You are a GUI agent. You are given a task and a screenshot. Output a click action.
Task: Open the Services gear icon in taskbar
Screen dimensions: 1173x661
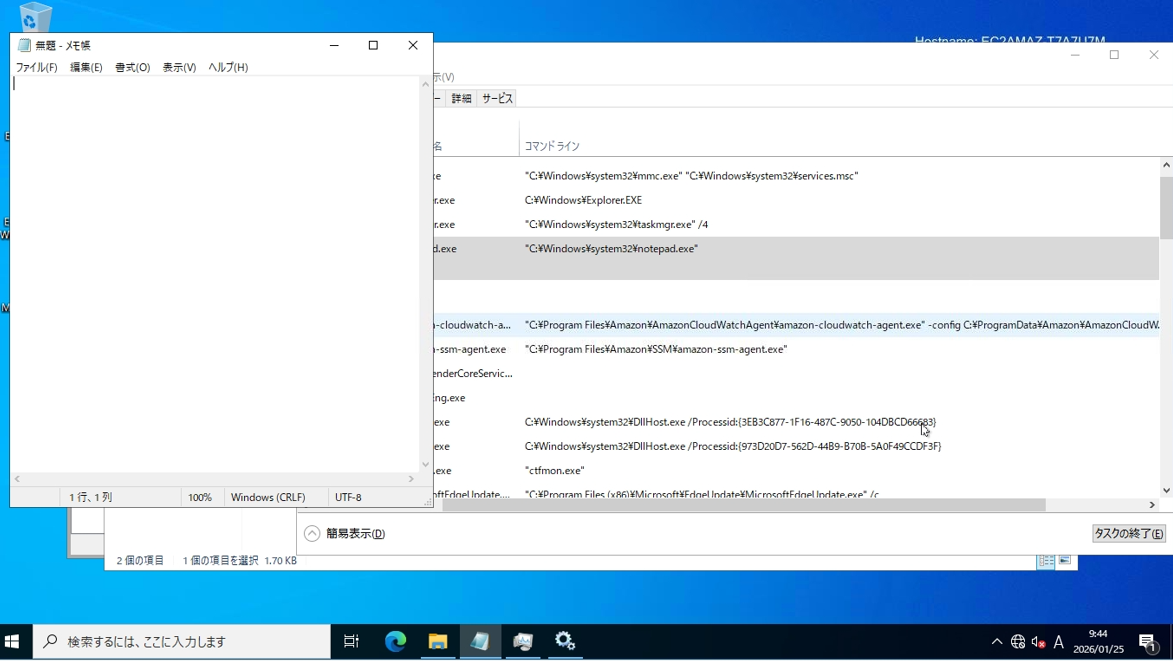point(566,641)
